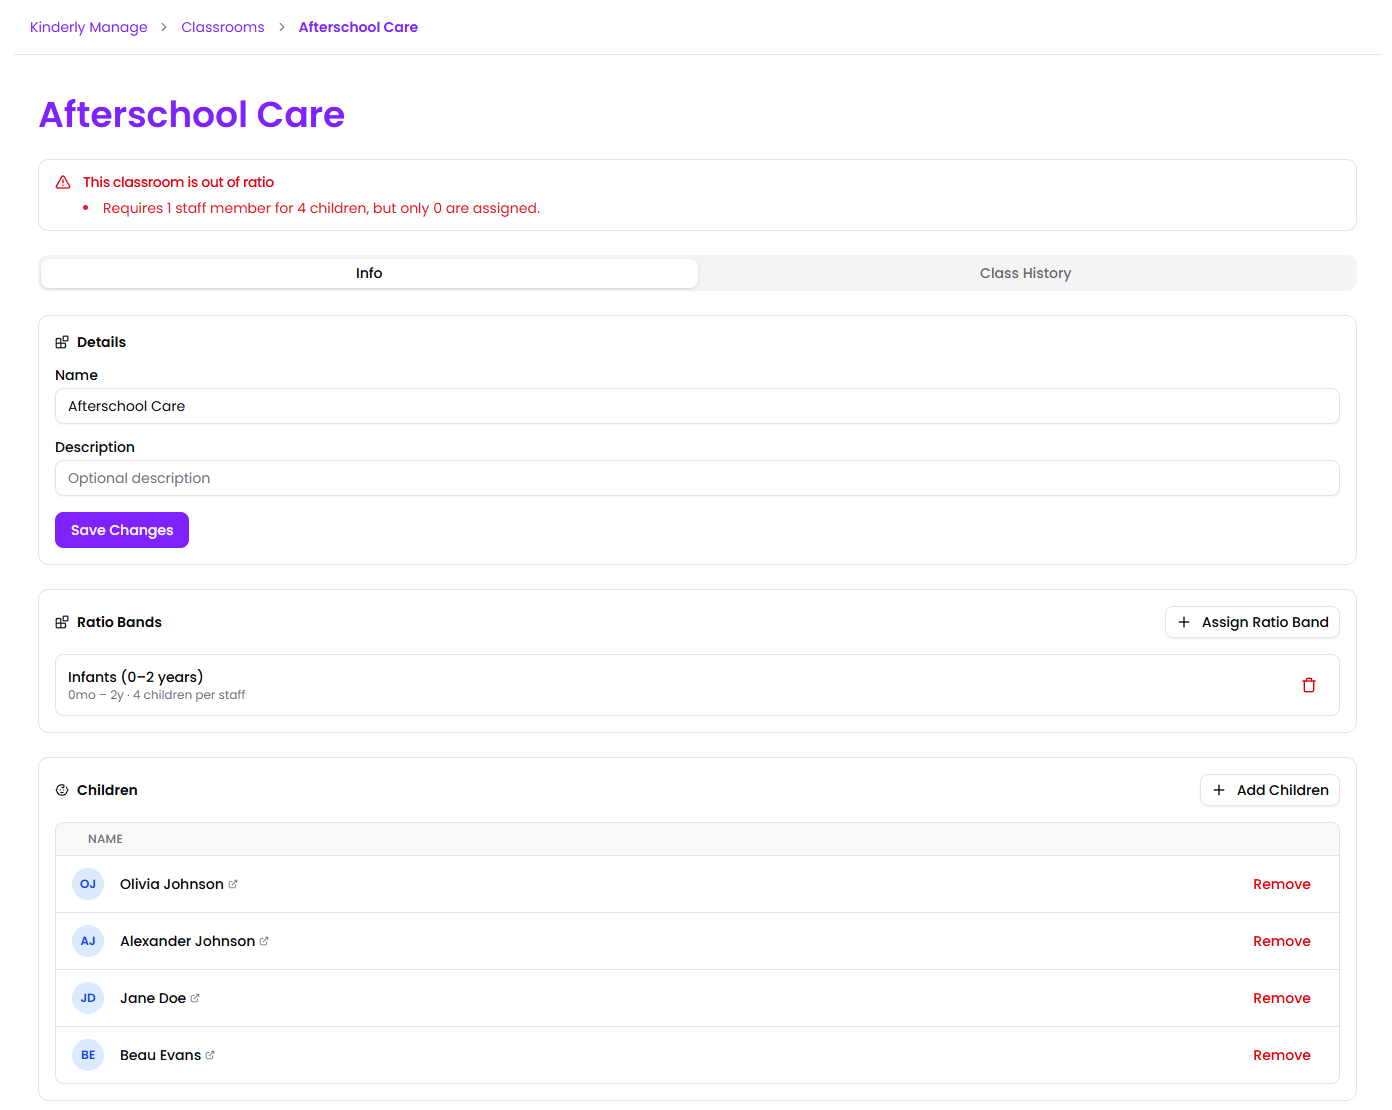Click the Afterschool Care breadcrumb
1392x1110 pixels.
pos(358,27)
